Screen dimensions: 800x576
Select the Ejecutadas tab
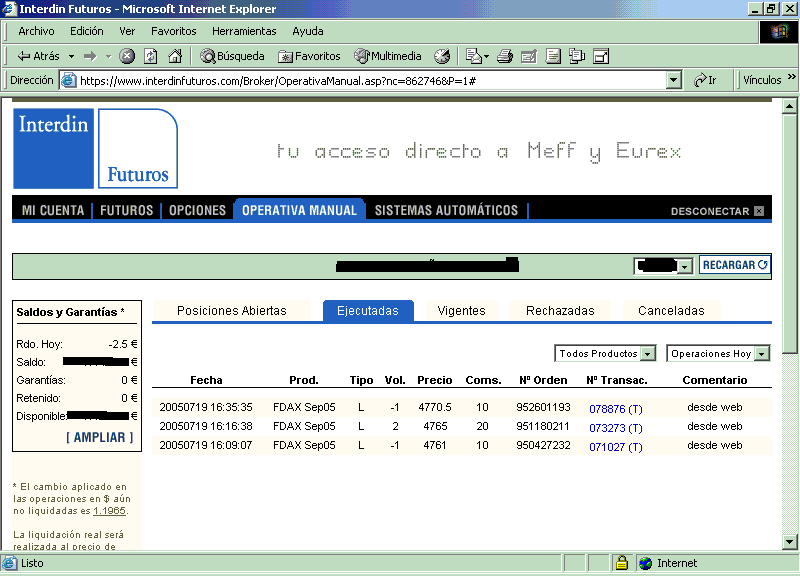[368, 311]
